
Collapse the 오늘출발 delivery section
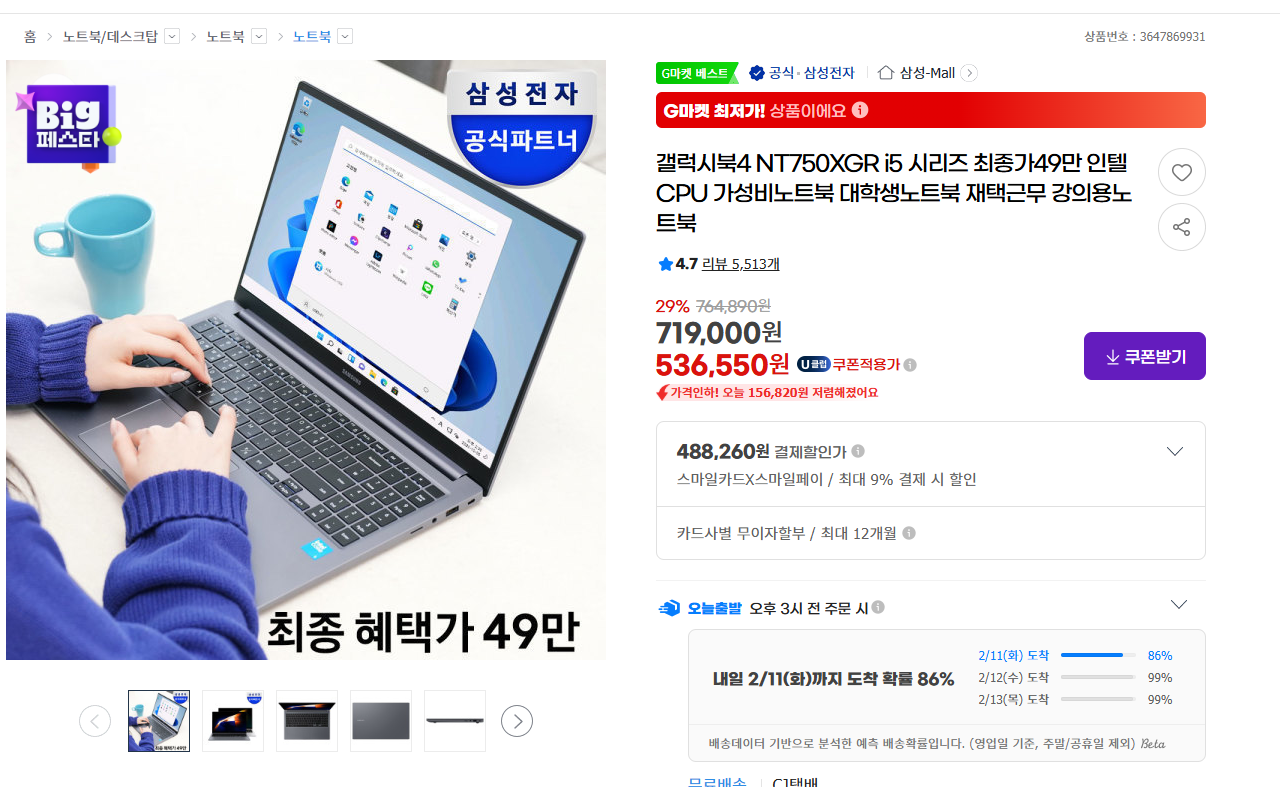1179,604
